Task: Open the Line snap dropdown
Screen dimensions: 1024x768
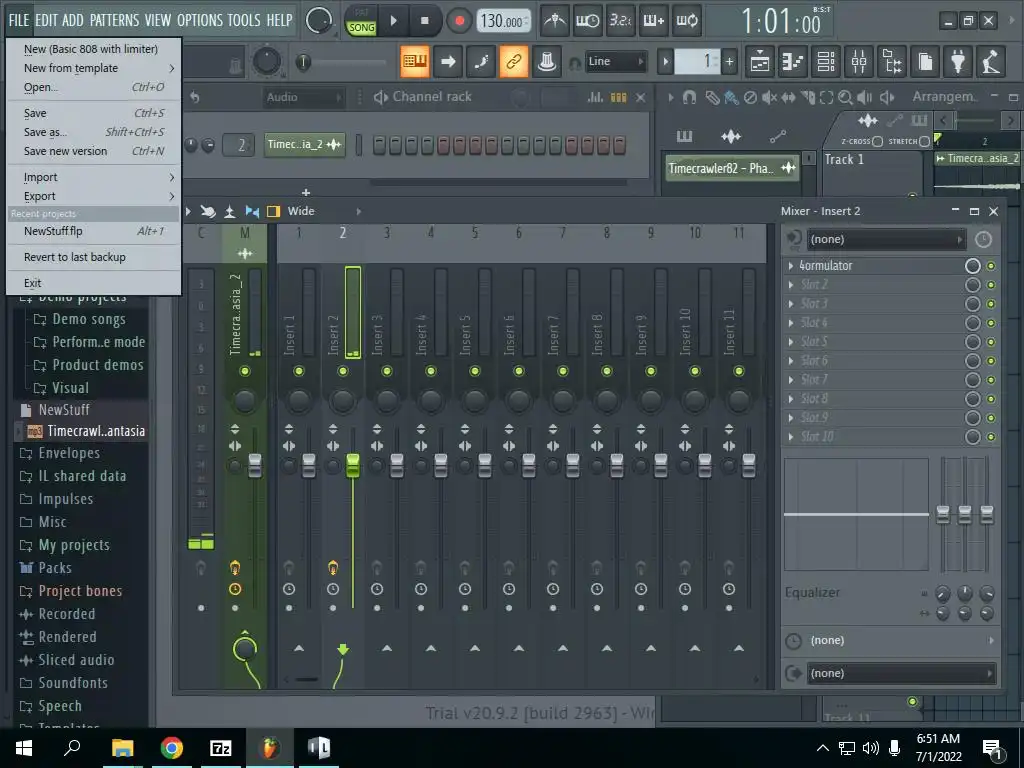Action: tap(615, 61)
